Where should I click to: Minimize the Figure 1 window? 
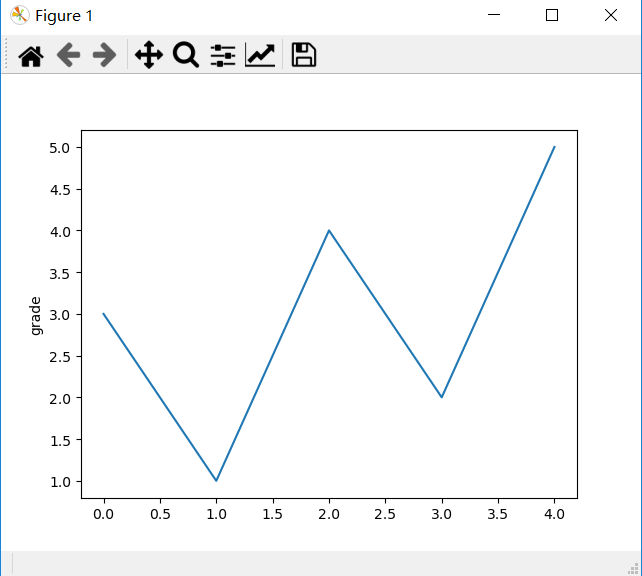pos(494,15)
